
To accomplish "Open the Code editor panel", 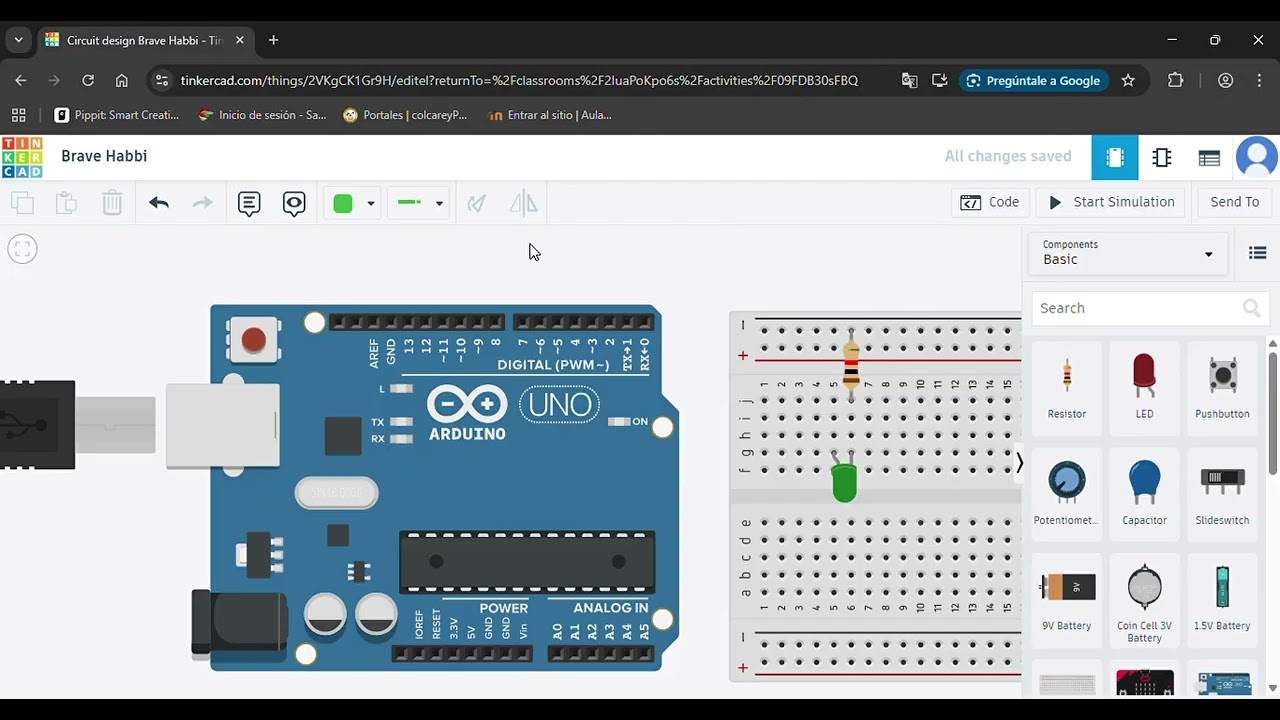I will pyautogui.click(x=990, y=202).
